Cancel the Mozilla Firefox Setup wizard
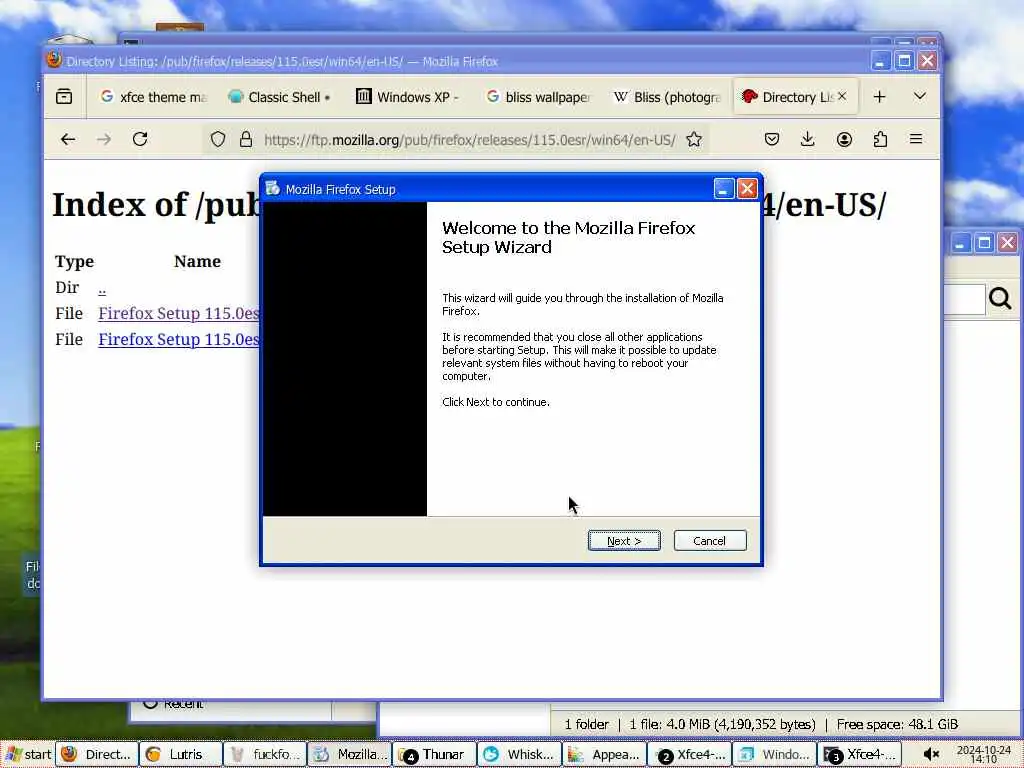This screenshot has width=1024, height=768. tap(709, 541)
